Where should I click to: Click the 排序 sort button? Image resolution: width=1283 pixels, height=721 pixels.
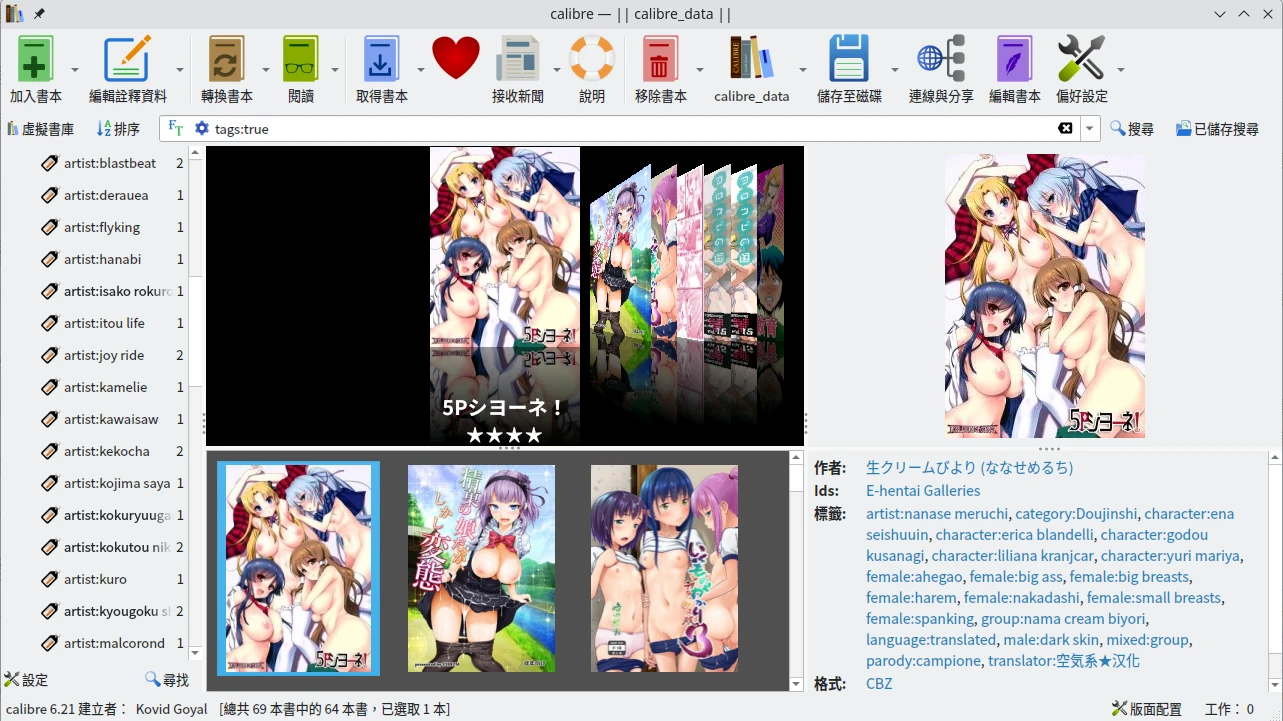click(118, 129)
